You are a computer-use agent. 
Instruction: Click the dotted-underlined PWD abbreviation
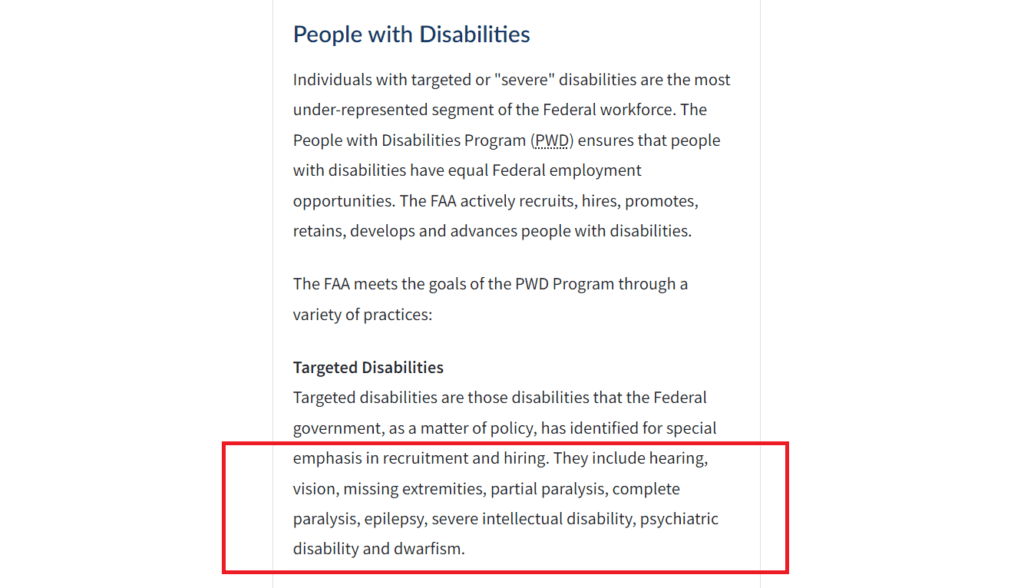coord(552,140)
